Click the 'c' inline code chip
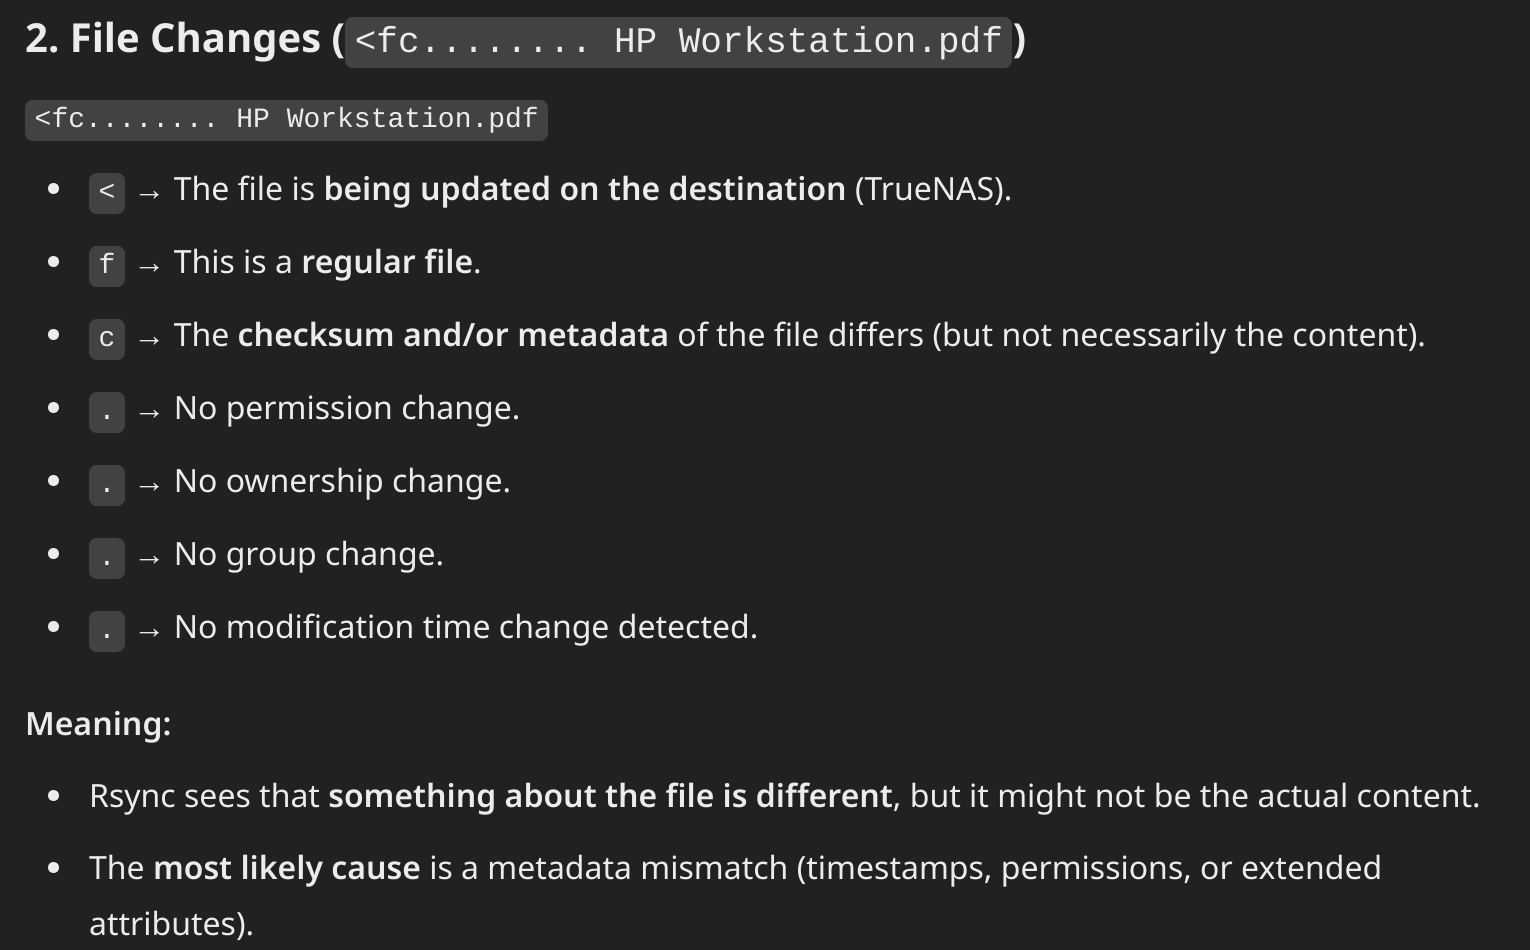 107,338
